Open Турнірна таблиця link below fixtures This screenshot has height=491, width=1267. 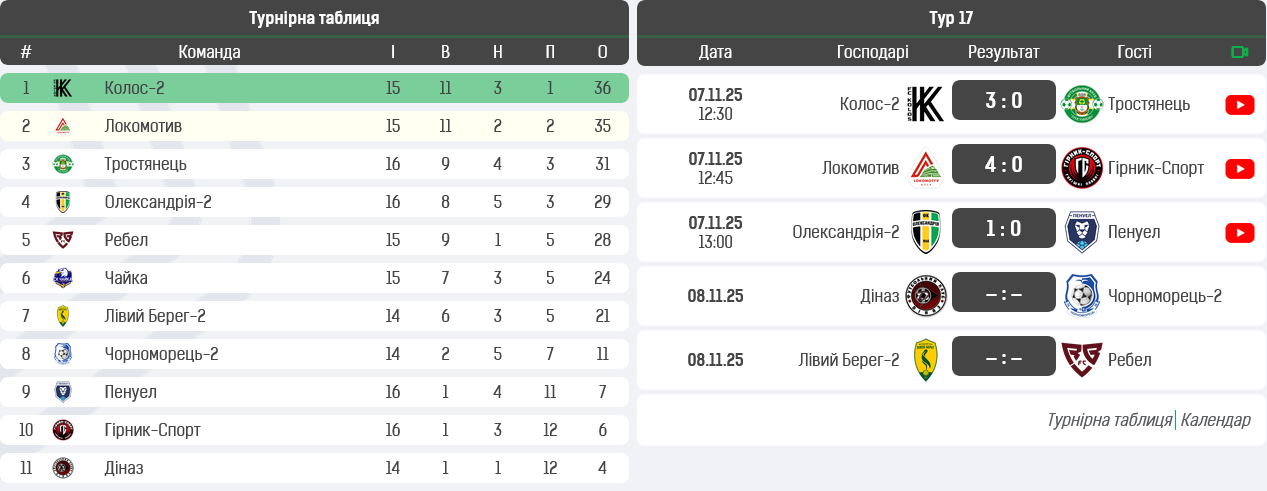(x=1108, y=420)
